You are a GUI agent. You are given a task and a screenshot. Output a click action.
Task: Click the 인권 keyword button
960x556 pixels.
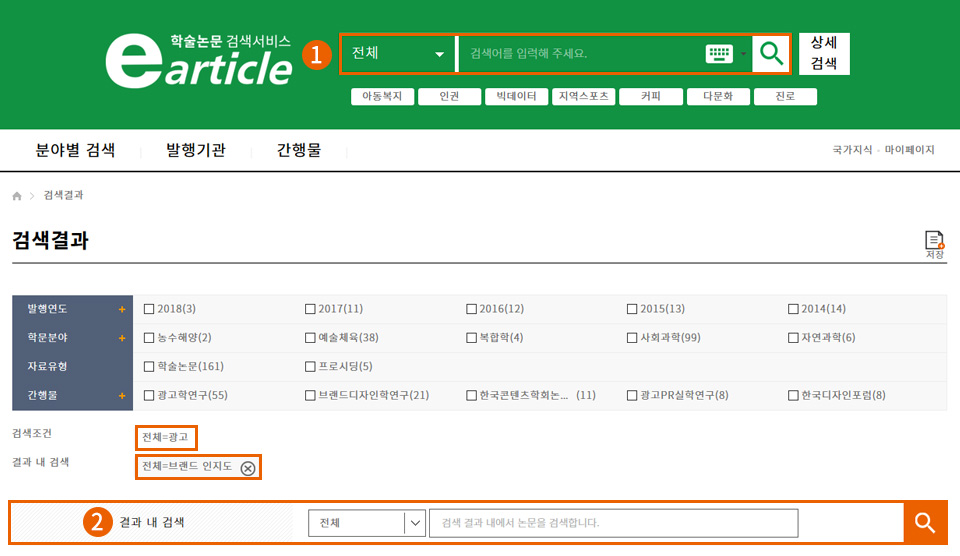point(449,97)
